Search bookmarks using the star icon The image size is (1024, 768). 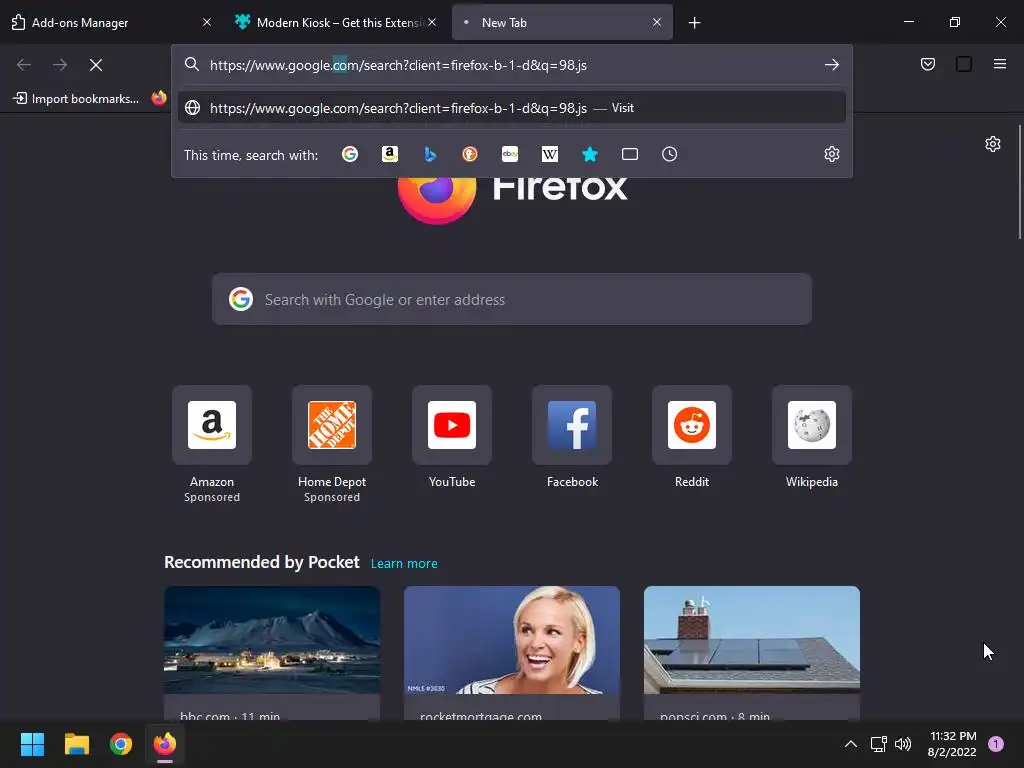[590, 154]
